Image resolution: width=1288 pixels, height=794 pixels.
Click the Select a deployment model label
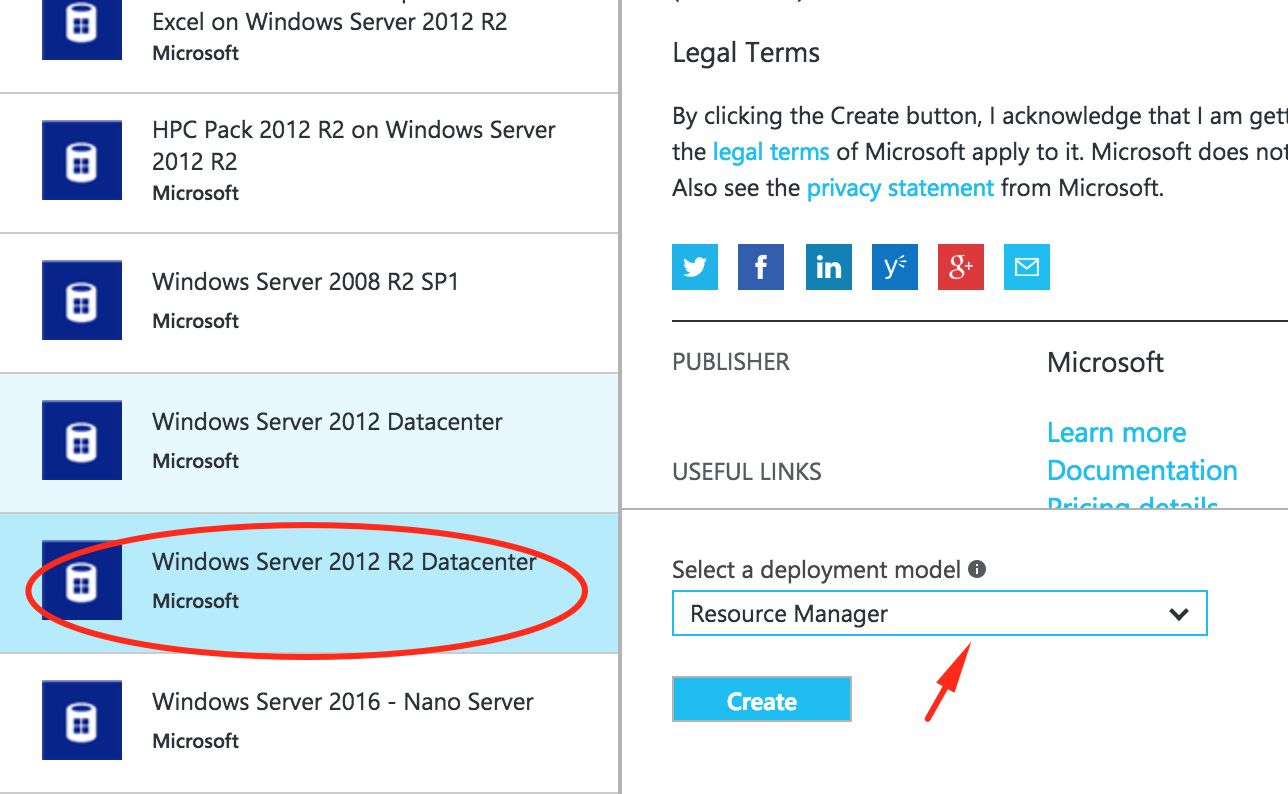tap(816, 570)
